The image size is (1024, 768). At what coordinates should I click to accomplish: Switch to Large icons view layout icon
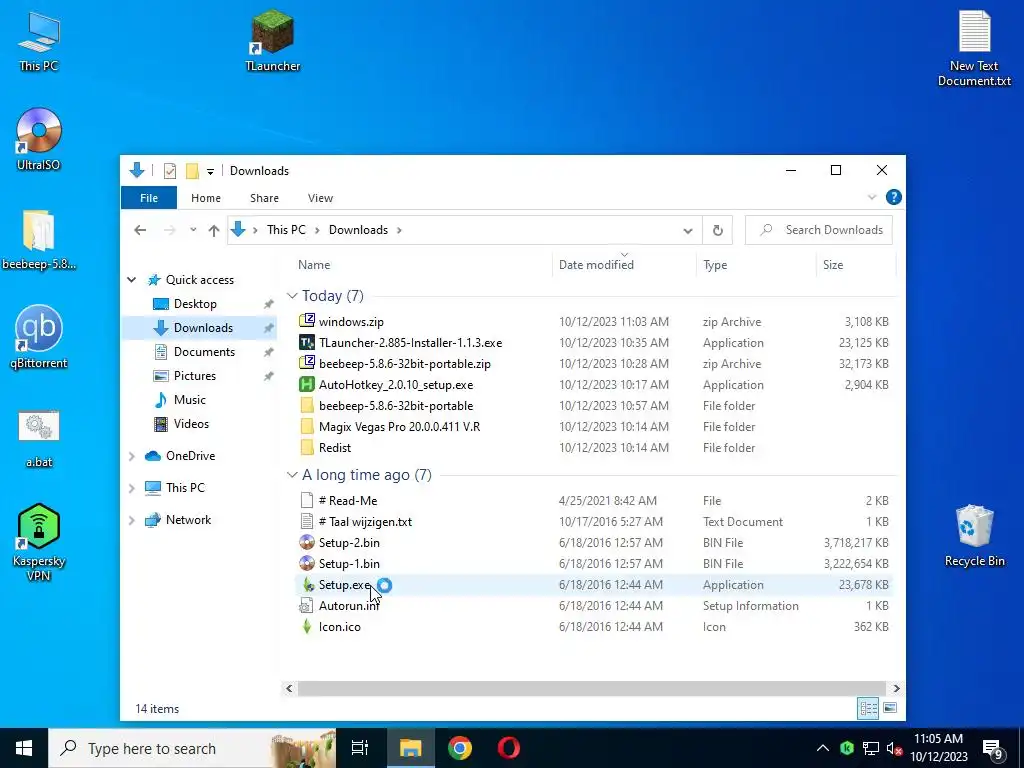click(889, 708)
